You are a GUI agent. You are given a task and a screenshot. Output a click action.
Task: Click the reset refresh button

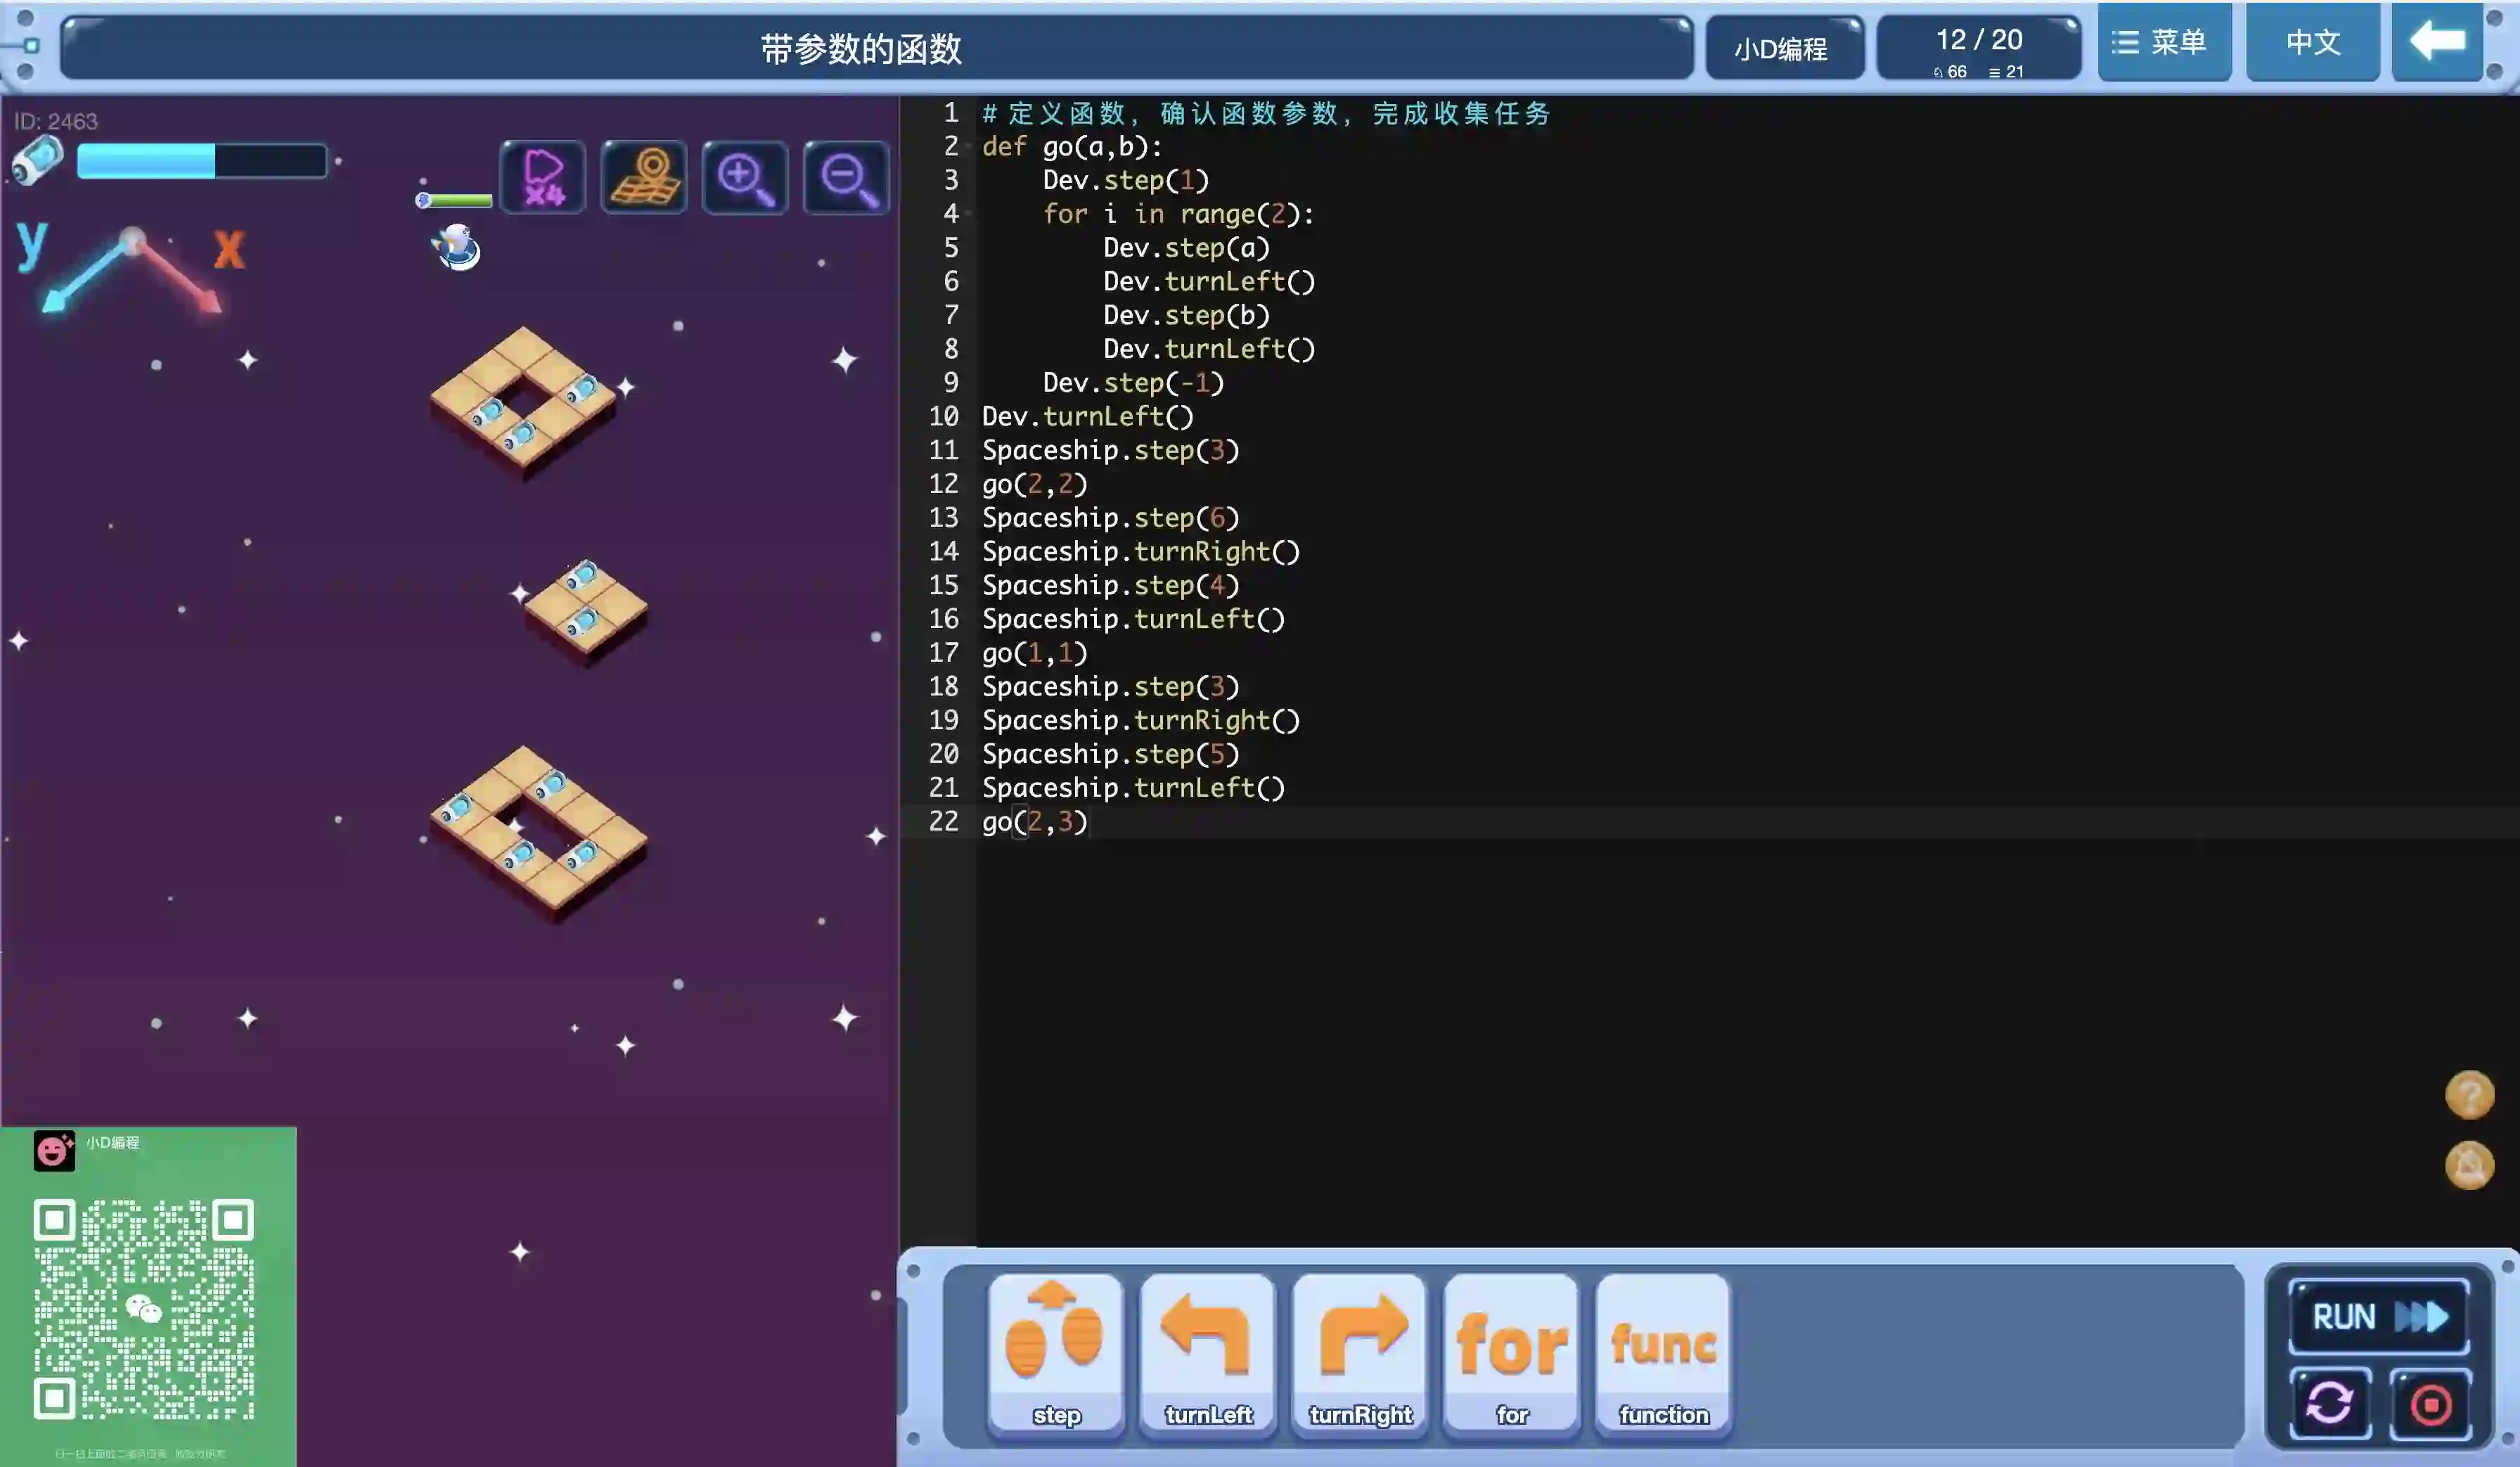pos(2330,1403)
